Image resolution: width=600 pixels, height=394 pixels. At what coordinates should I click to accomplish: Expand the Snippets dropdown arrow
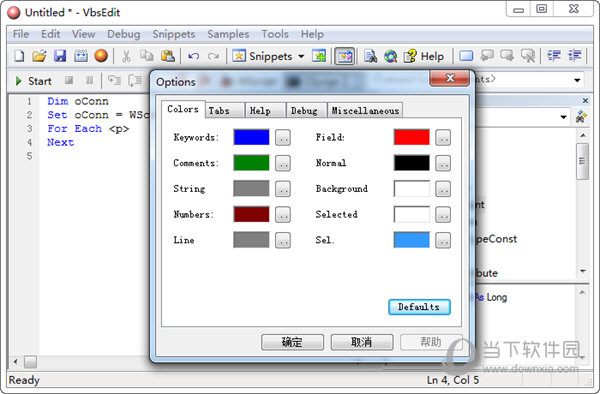click(302, 57)
